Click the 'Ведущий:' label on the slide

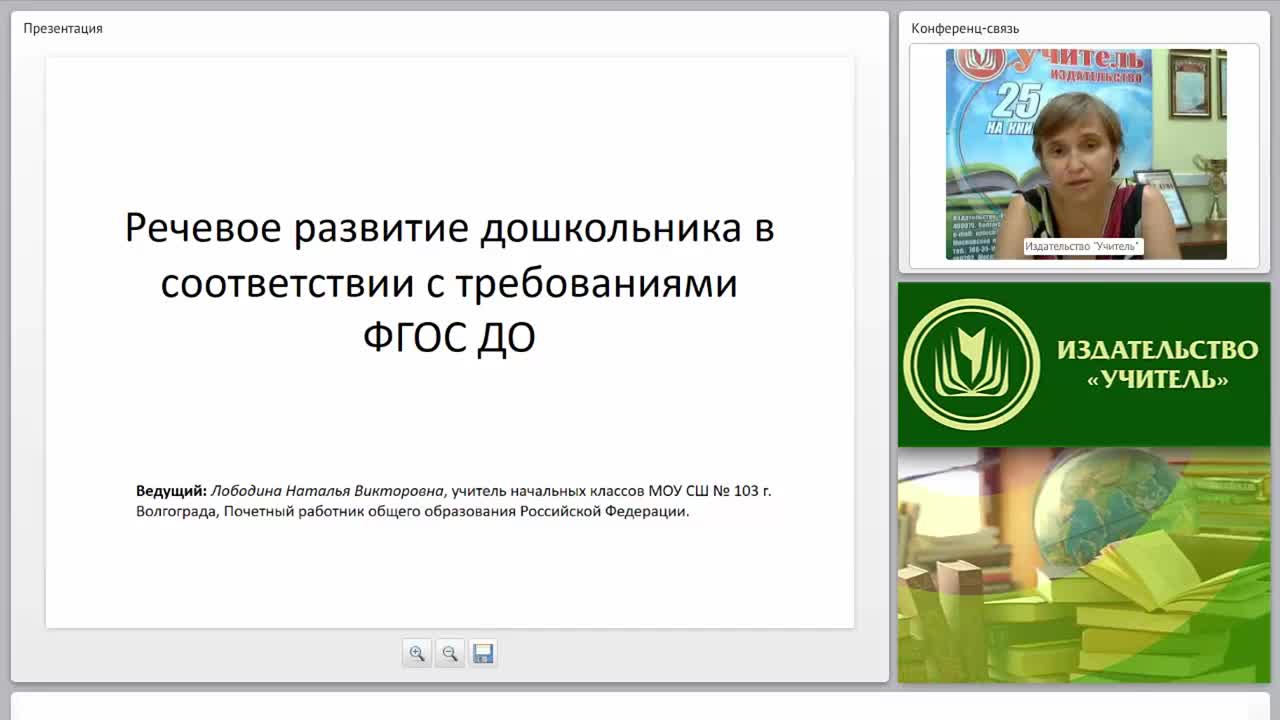pyautogui.click(x=171, y=491)
